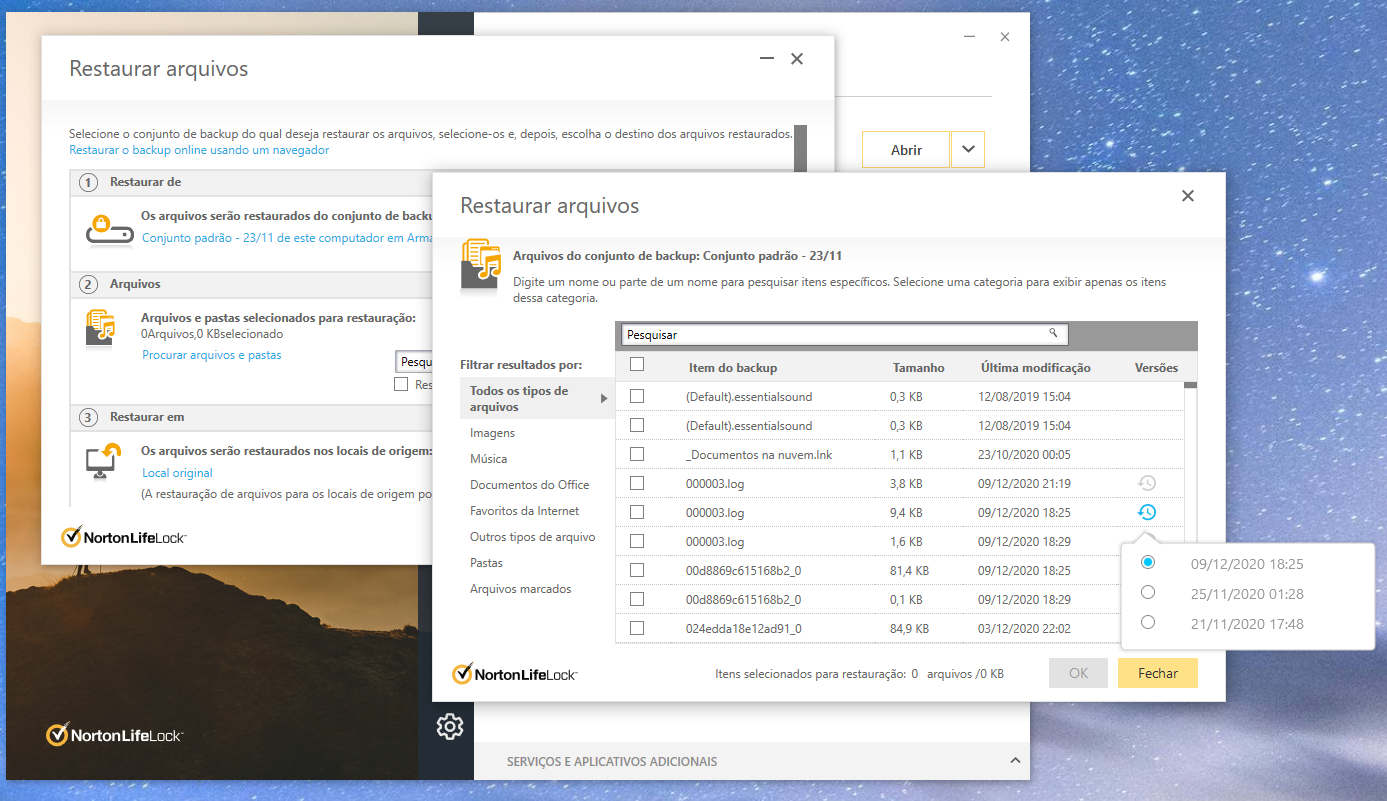Filter results by Favoritos da Internet
This screenshot has width=1387, height=801.
(x=525, y=511)
